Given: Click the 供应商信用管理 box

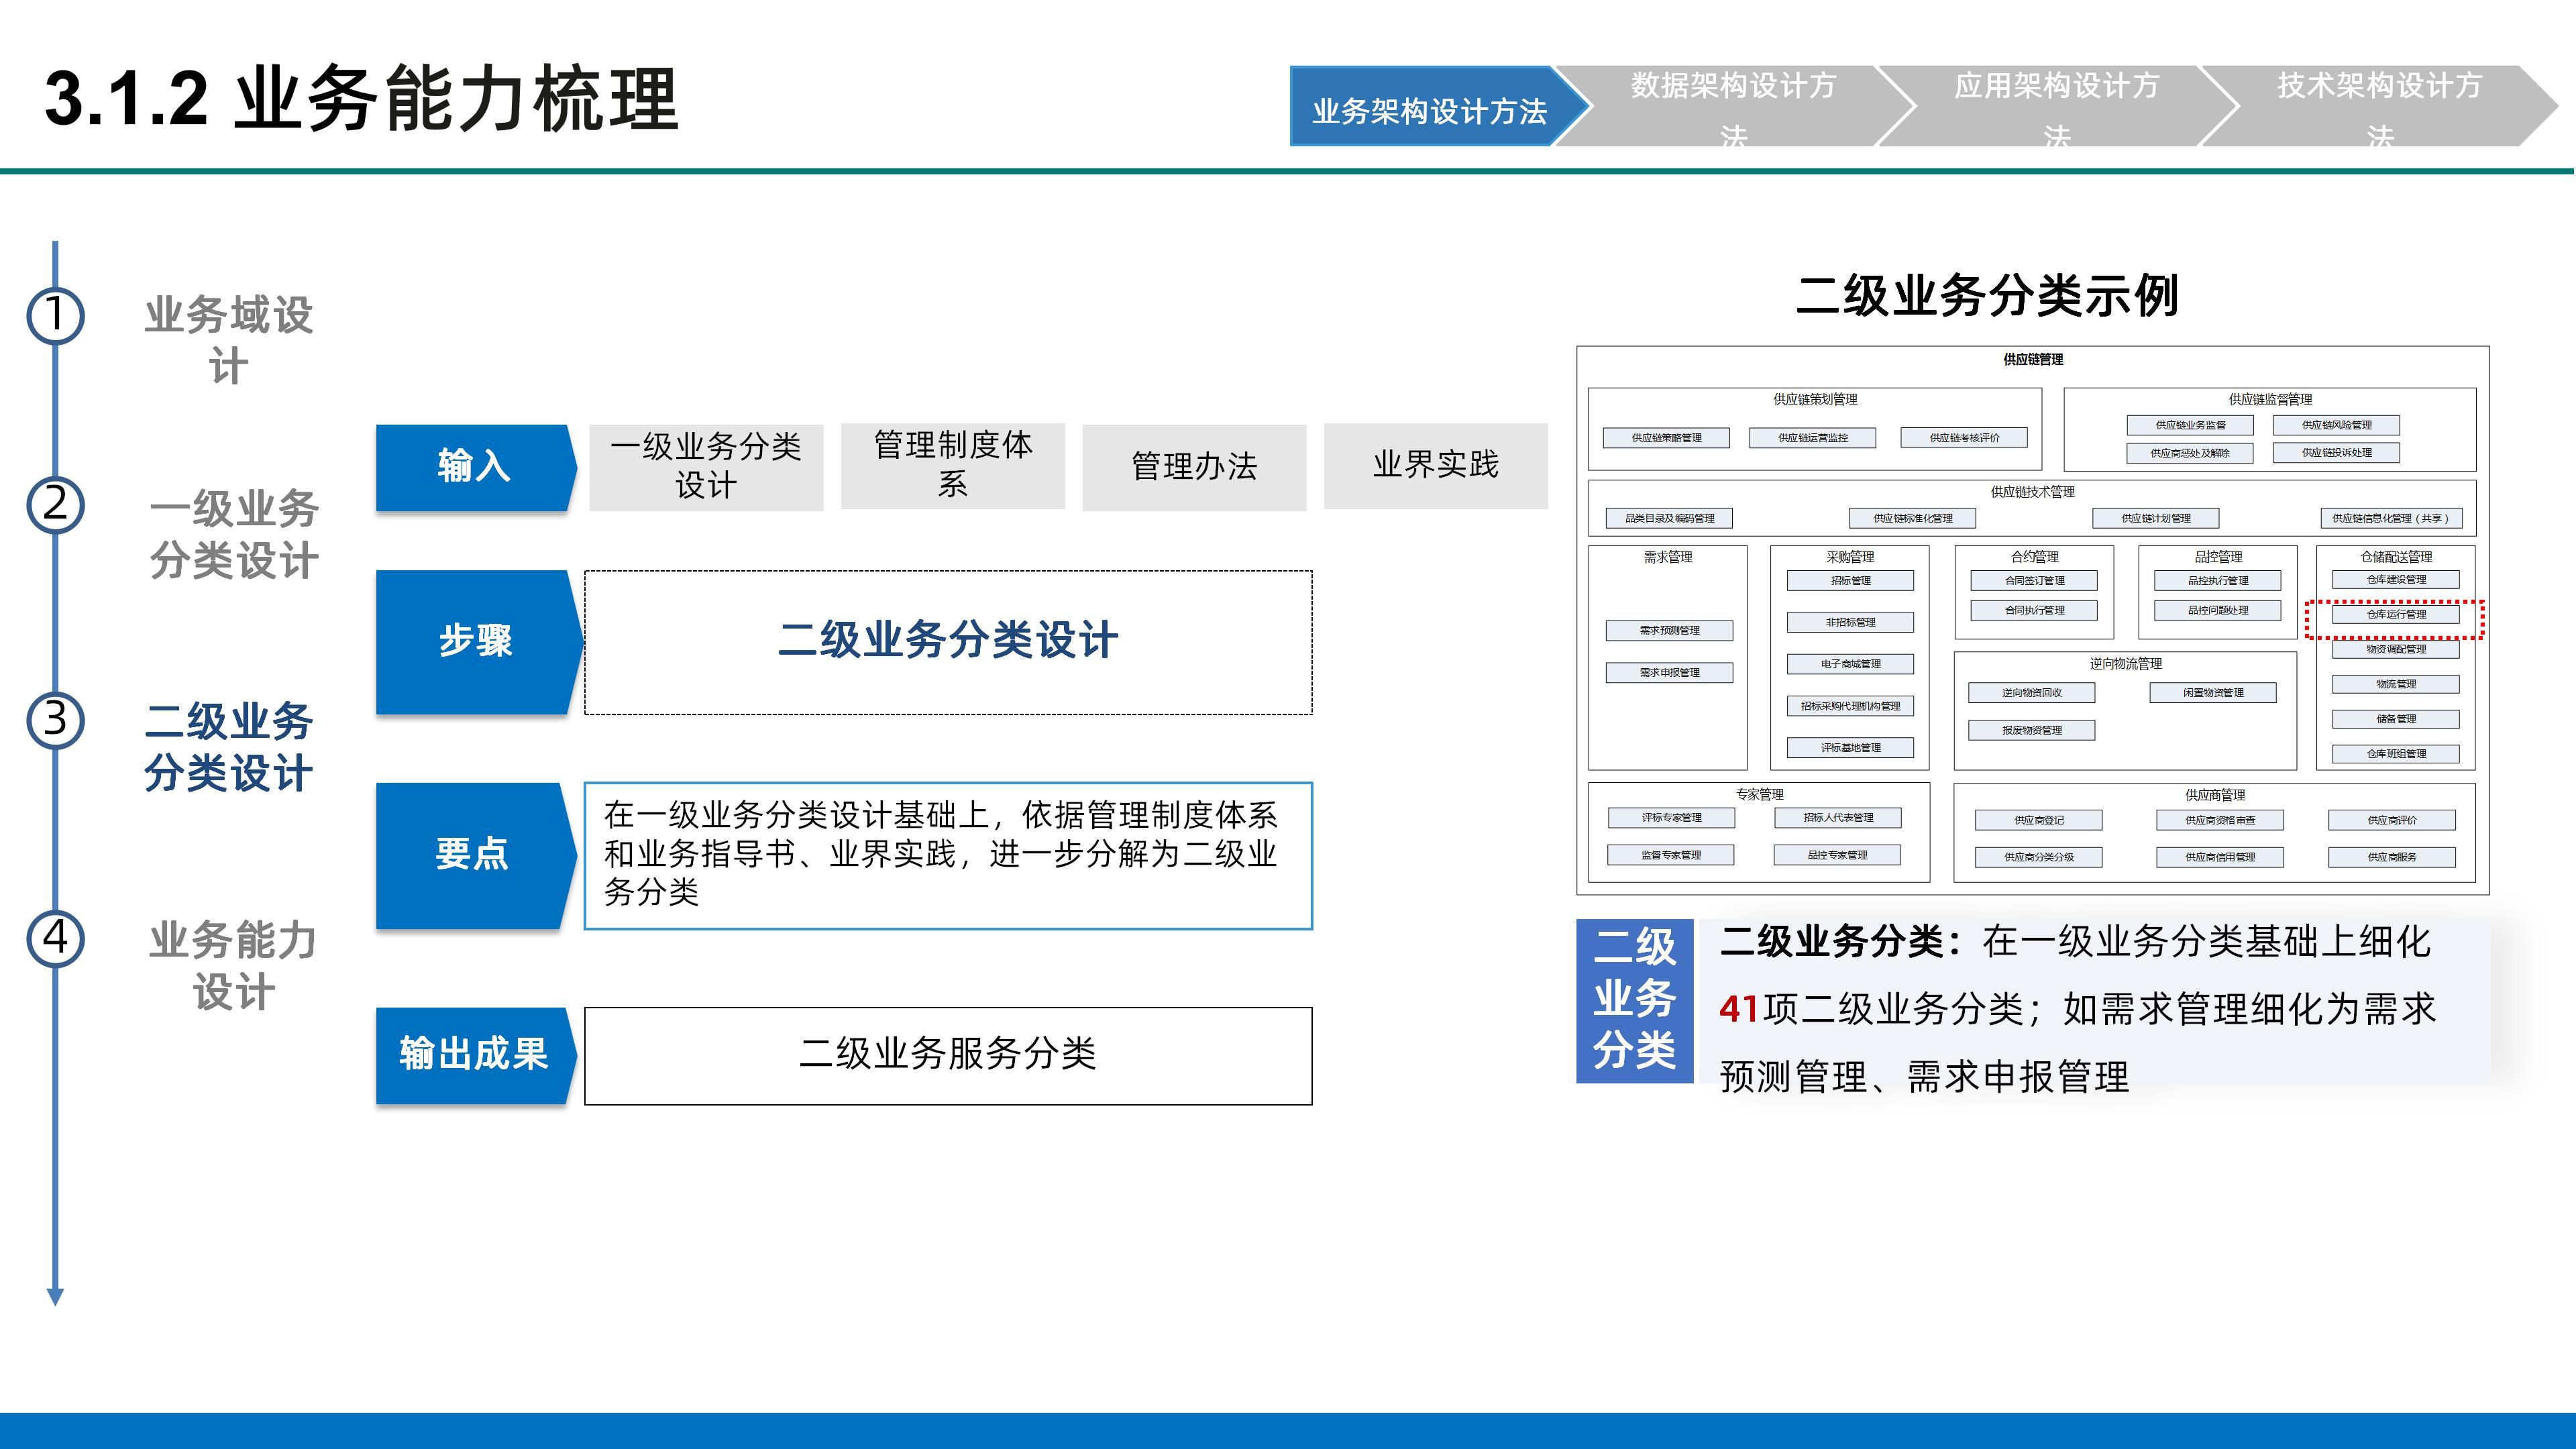Looking at the screenshot, I should [x=2220, y=857].
